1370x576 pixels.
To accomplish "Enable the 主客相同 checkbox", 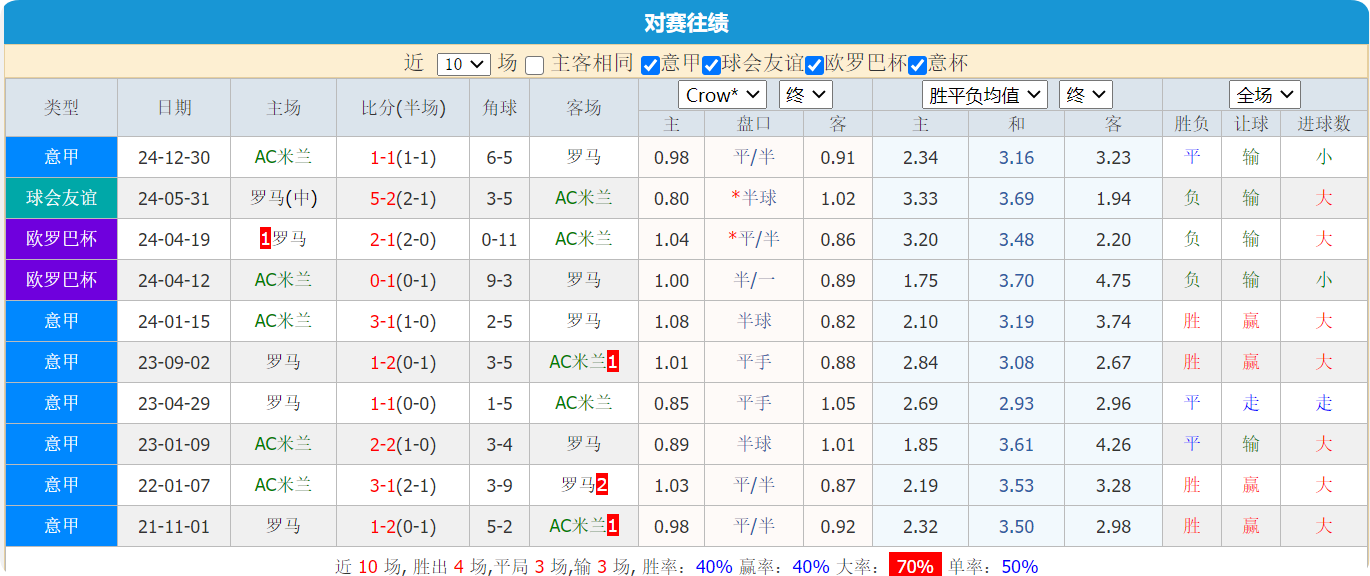I will point(533,62).
